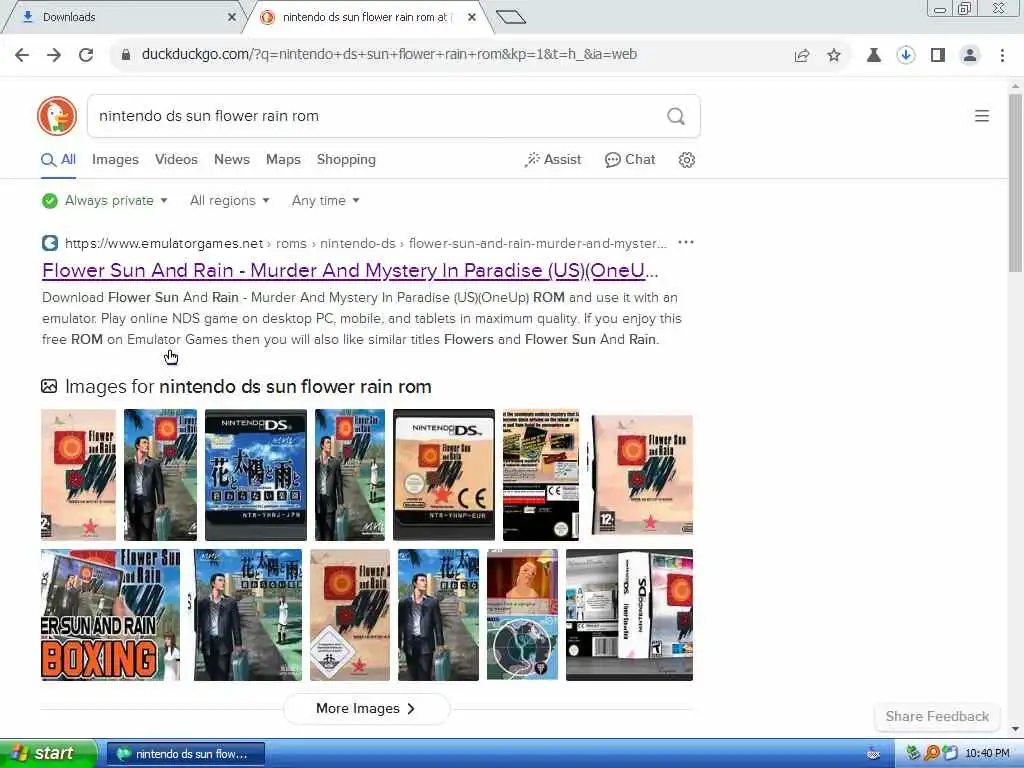Switch to Images results
This screenshot has width=1024, height=768.
[116, 160]
